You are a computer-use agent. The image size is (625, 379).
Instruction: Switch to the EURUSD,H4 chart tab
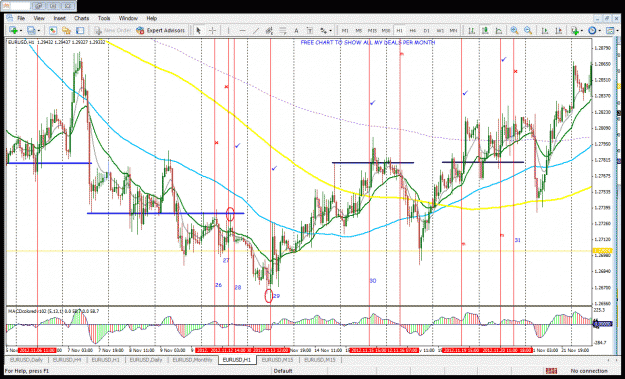(x=66, y=360)
